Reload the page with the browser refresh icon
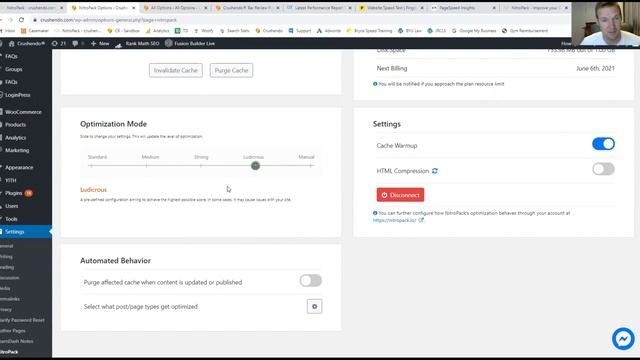This screenshot has height=360, width=640. tap(21, 20)
